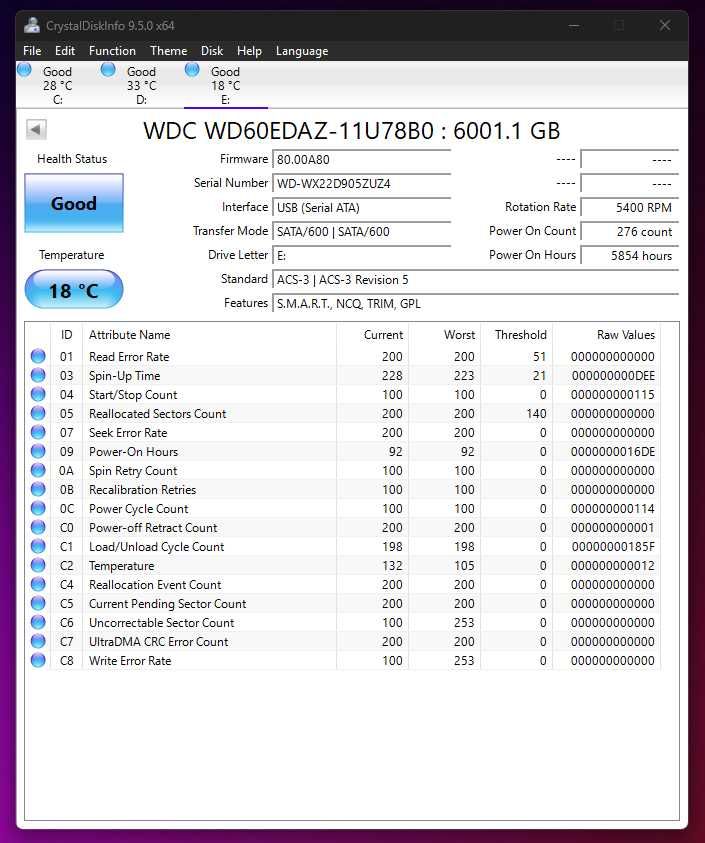The height and width of the screenshot is (843, 705).
Task: Click the Load/Unload Cycle Count attribute name
Action: [x=156, y=547]
